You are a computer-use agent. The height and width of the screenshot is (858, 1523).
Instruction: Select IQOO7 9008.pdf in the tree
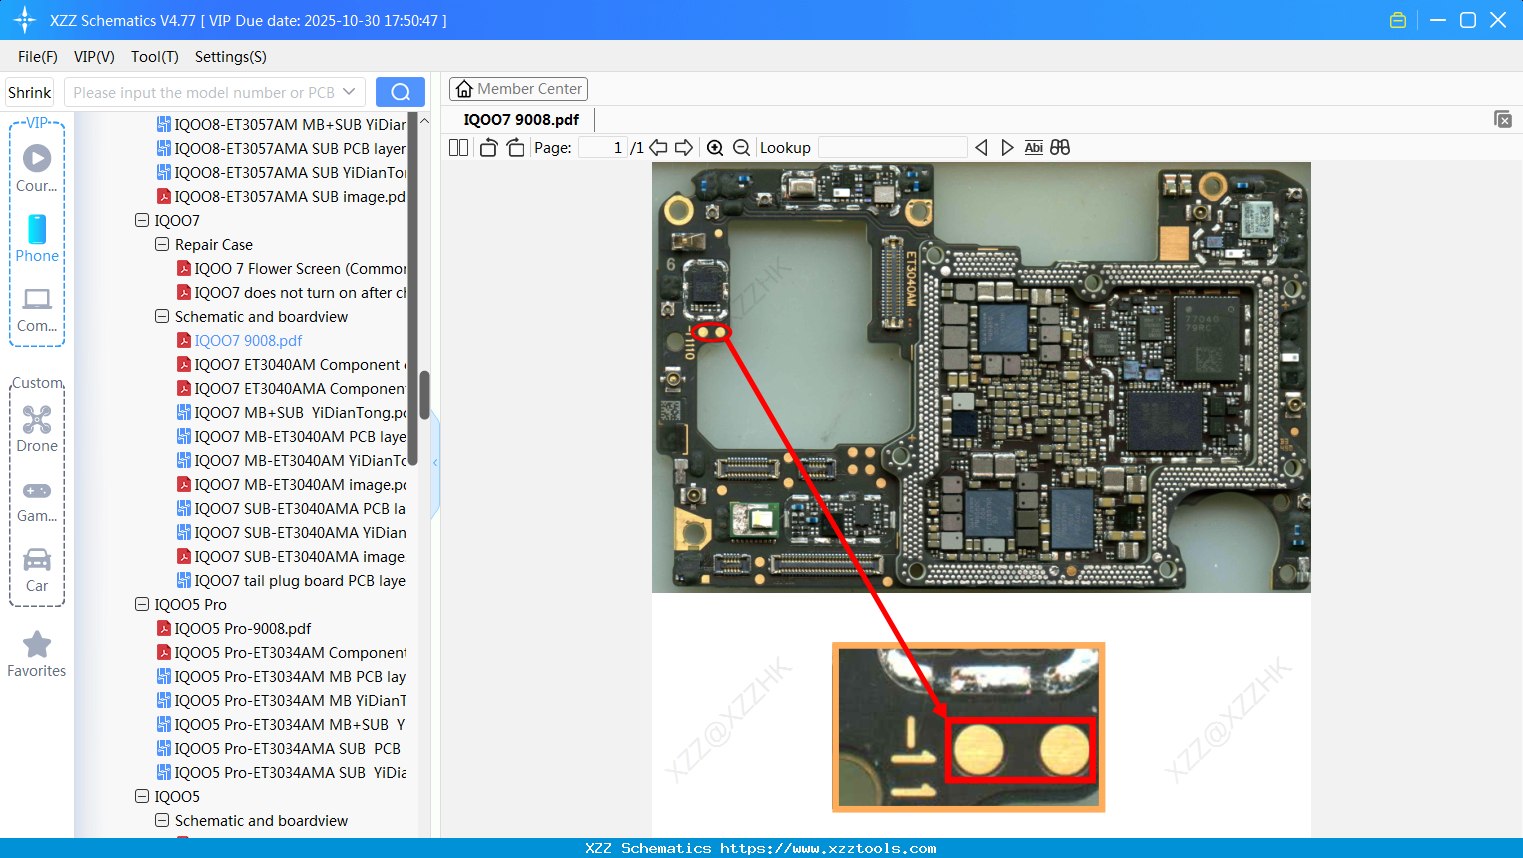pos(239,340)
